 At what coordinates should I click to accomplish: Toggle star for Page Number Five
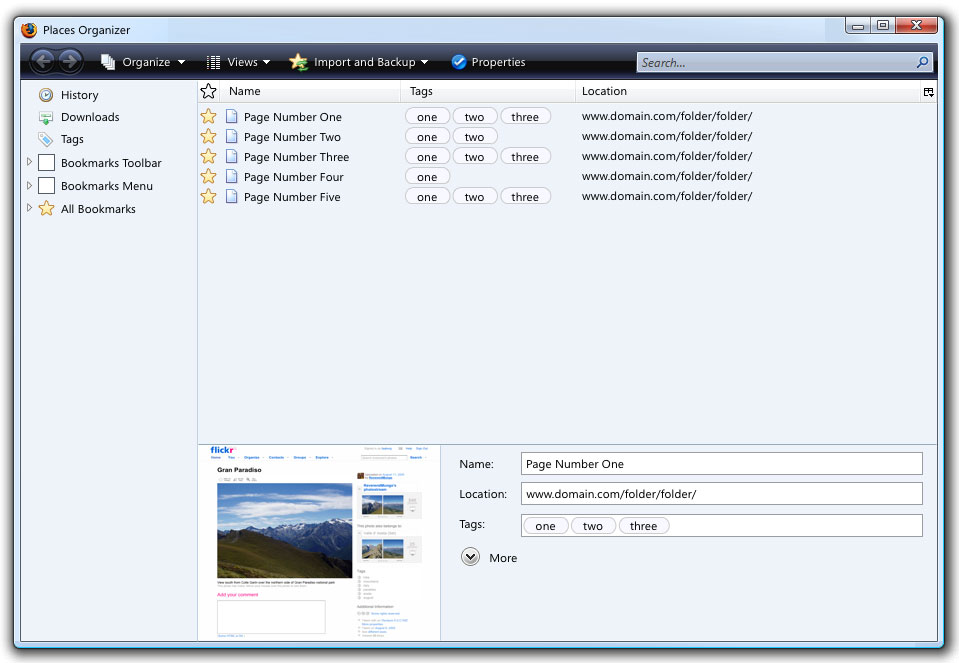(208, 197)
